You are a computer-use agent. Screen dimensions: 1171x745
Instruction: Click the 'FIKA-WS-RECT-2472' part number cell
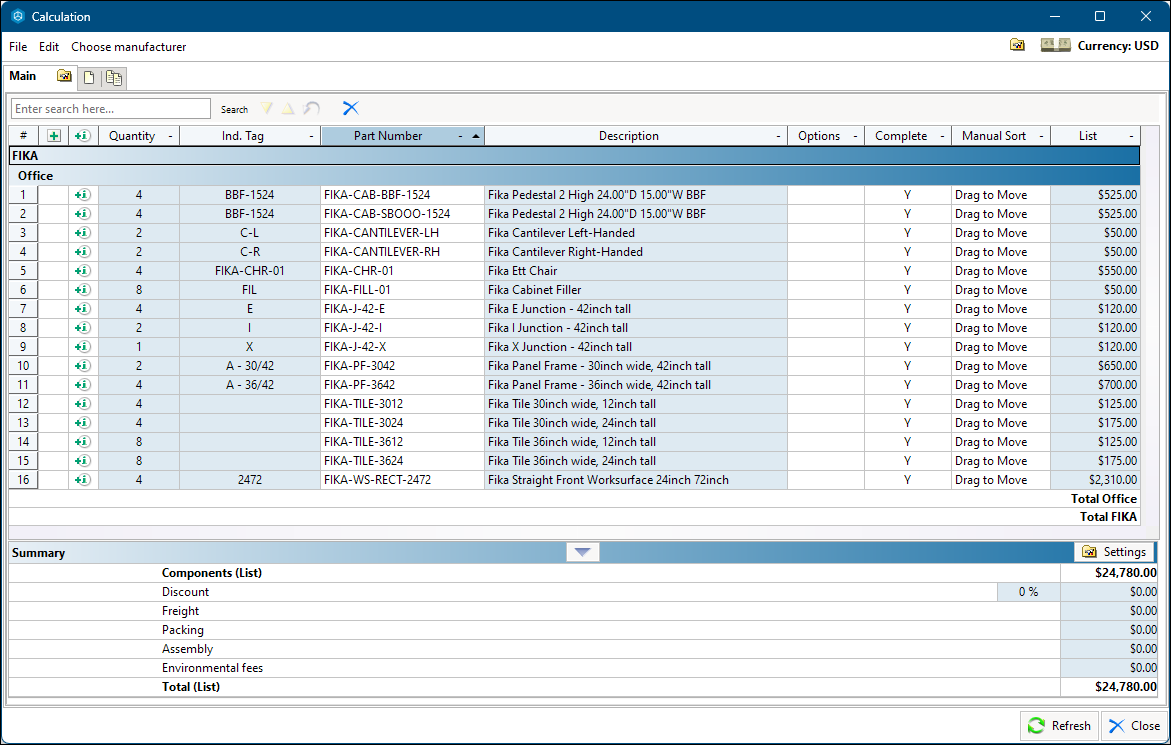(x=403, y=480)
